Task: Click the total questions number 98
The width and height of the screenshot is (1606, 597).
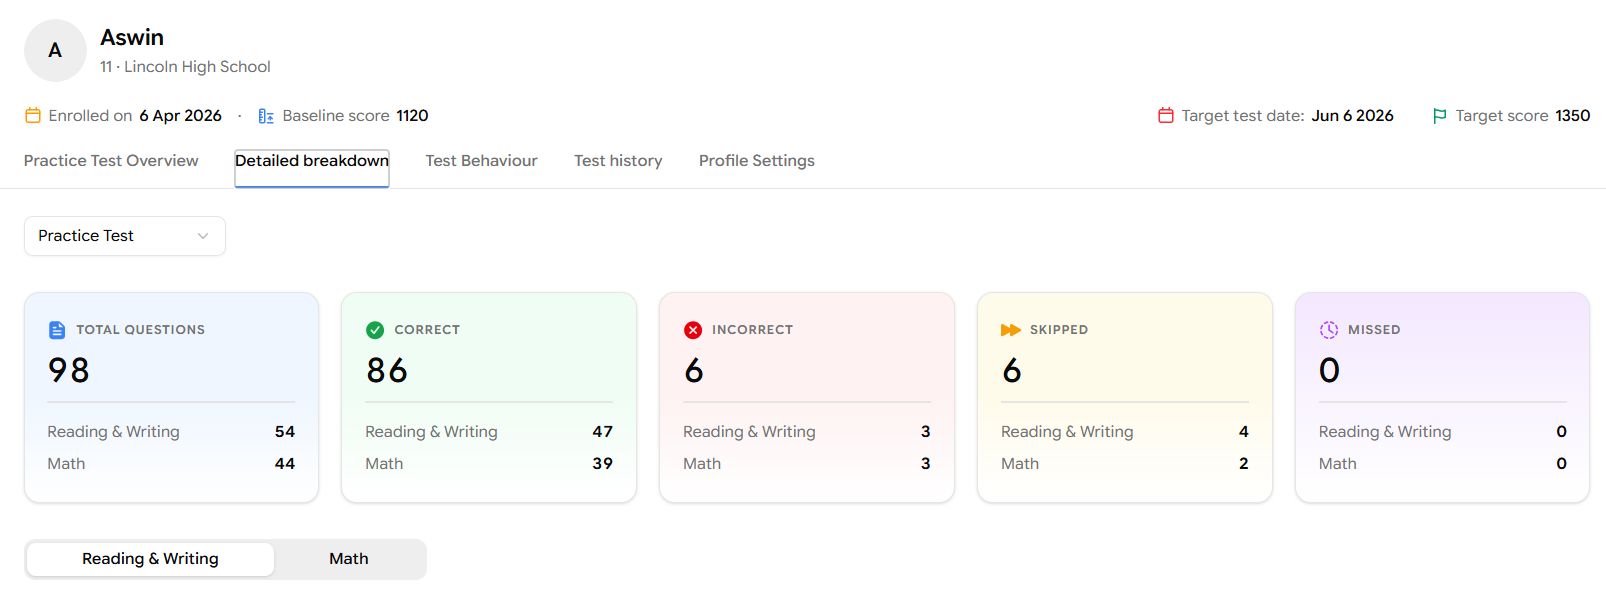Action: [x=69, y=371]
